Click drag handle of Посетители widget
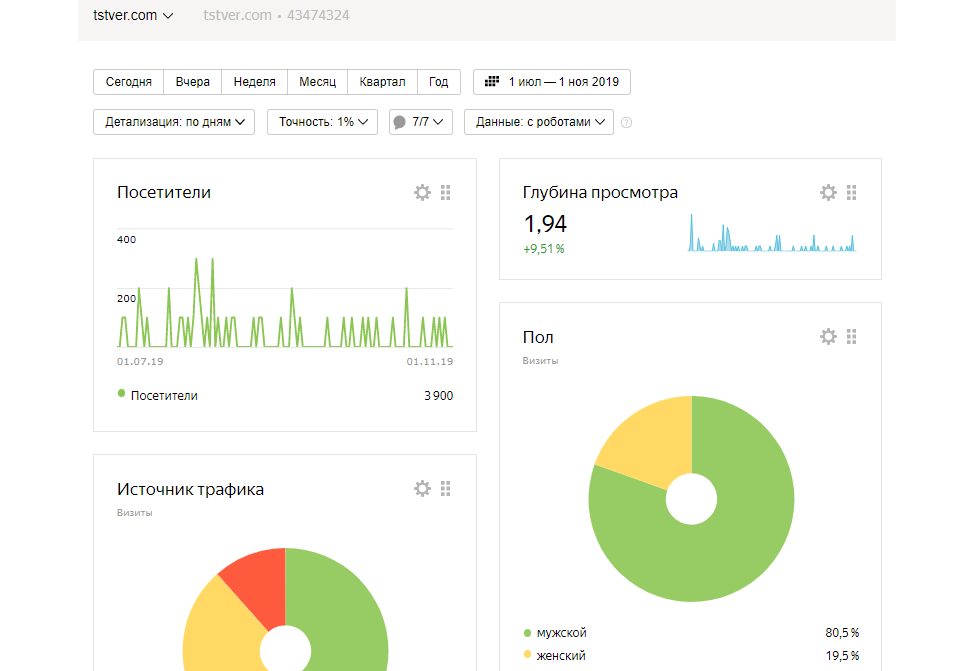This screenshot has width=964, height=671. coord(446,193)
